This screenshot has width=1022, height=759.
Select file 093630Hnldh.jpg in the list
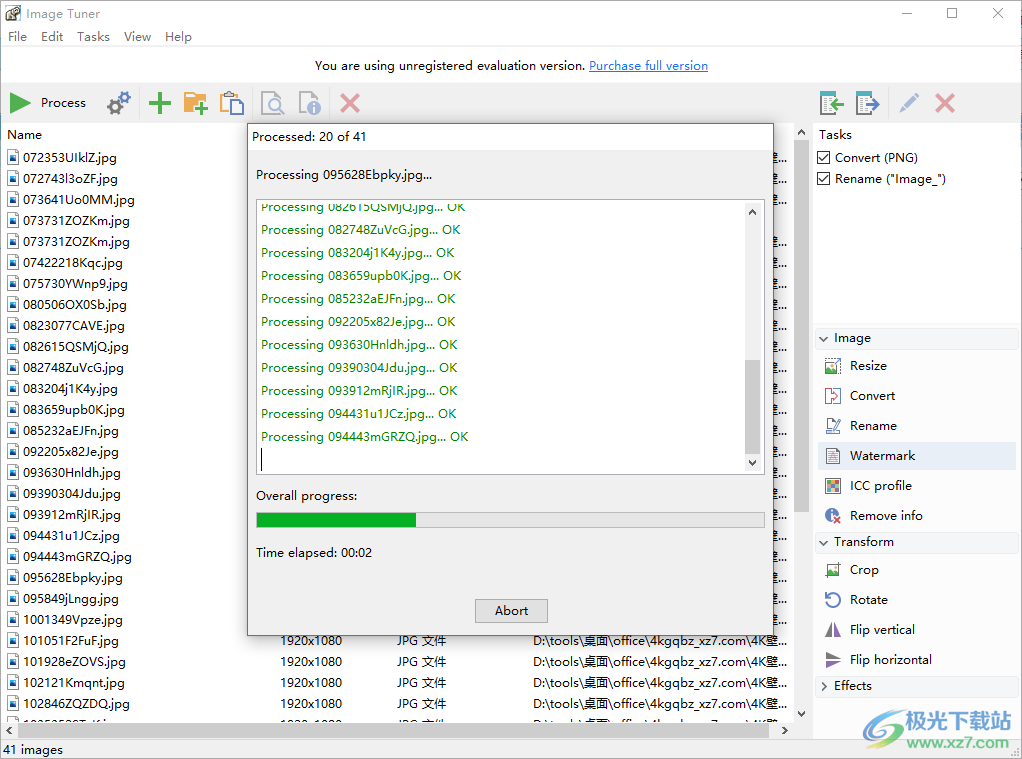pyautogui.click(x=72, y=473)
